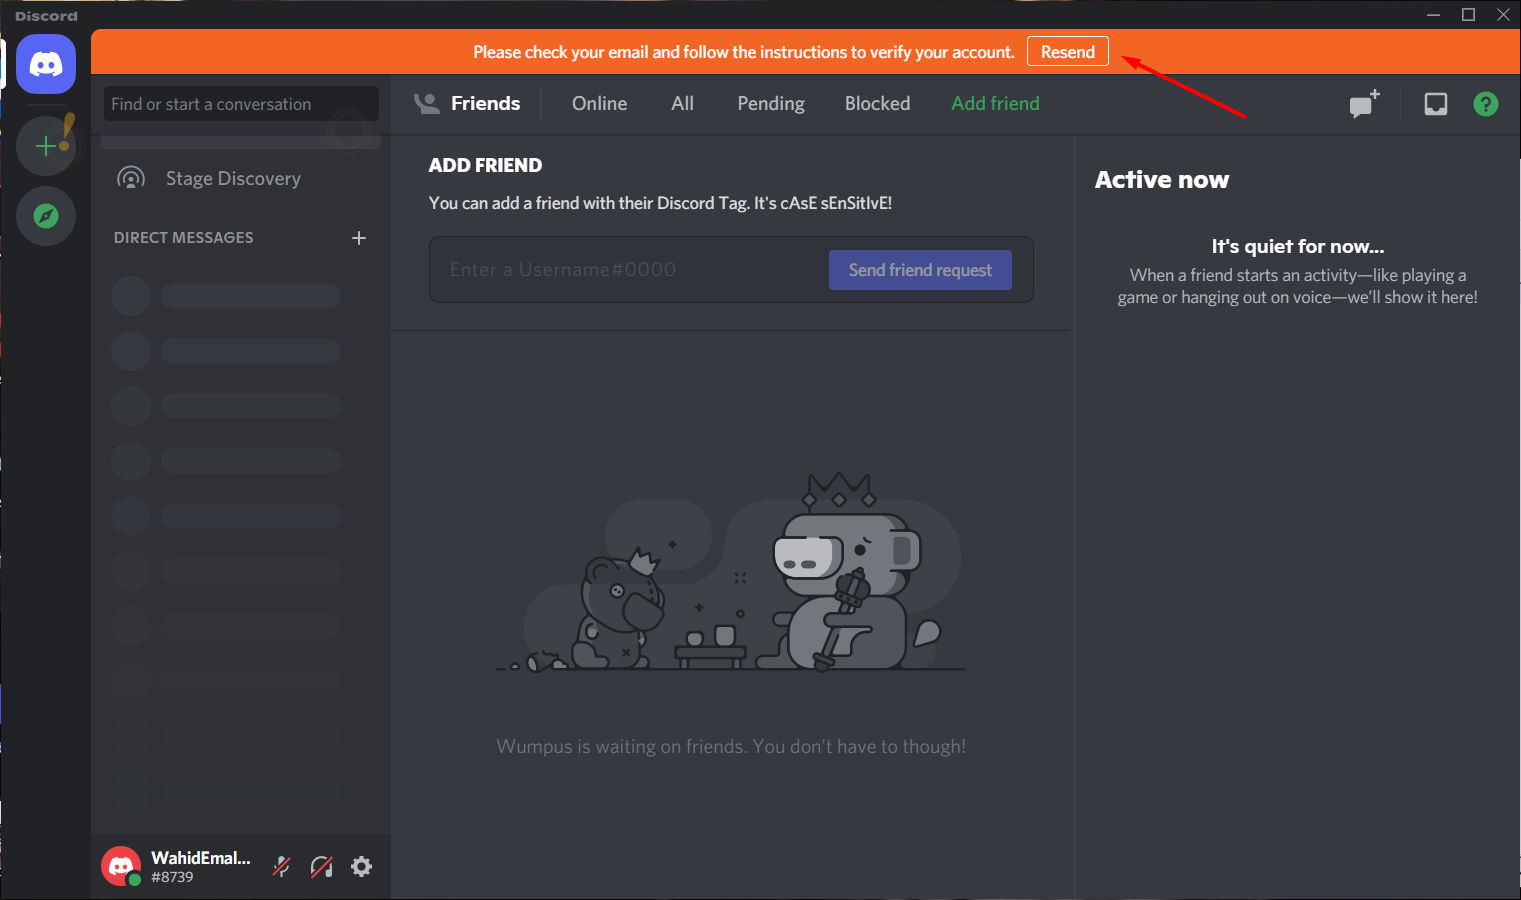Viewport: 1521px width, 900px height.
Task: Start a New Group DM with the chat-bubble icon
Action: point(1364,103)
